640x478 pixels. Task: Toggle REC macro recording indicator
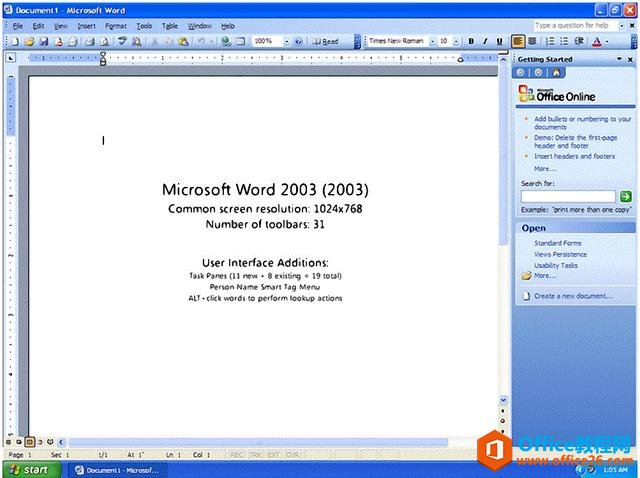tap(237, 454)
